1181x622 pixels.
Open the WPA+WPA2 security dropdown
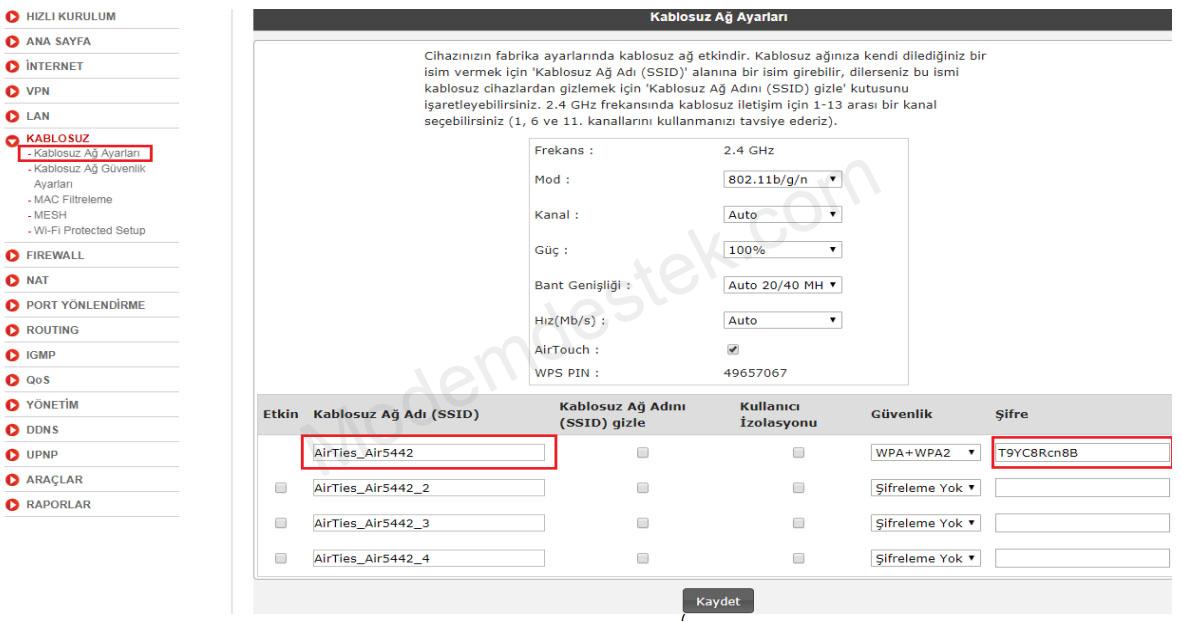pyautogui.click(x=924, y=453)
